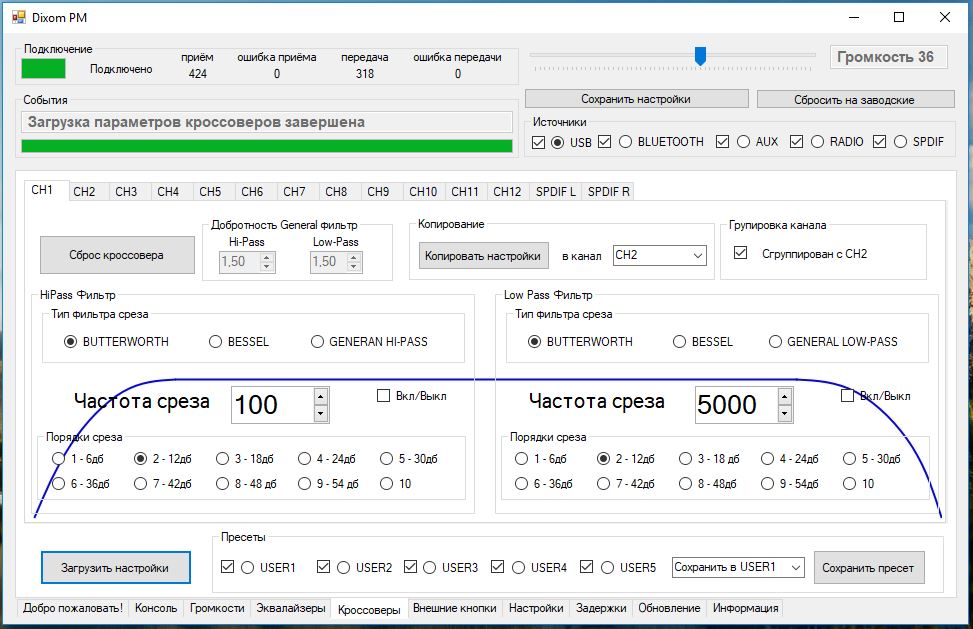
Task: Switch to the Консоль tab
Action: coord(156,609)
